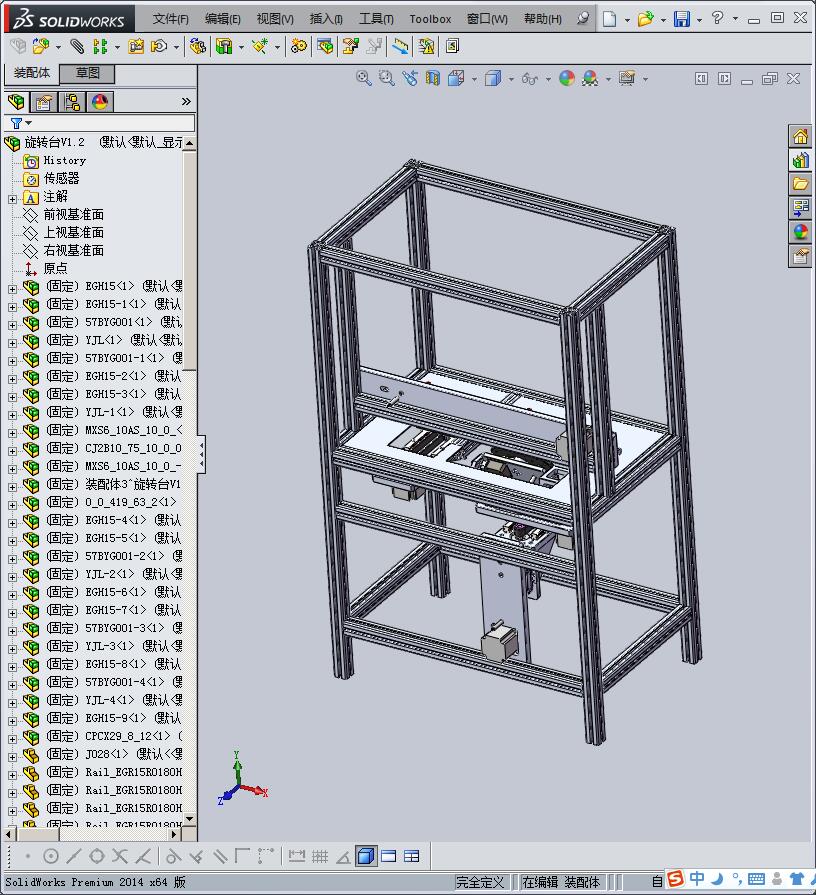Click the feature tree horizontal scrollbar thumb
The width and height of the screenshot is (816, 895).
[39, 834]
